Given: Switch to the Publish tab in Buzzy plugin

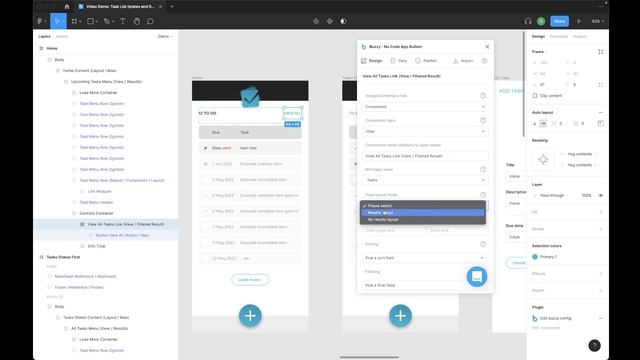Looking at the screenshot, I should click(426, 61).
